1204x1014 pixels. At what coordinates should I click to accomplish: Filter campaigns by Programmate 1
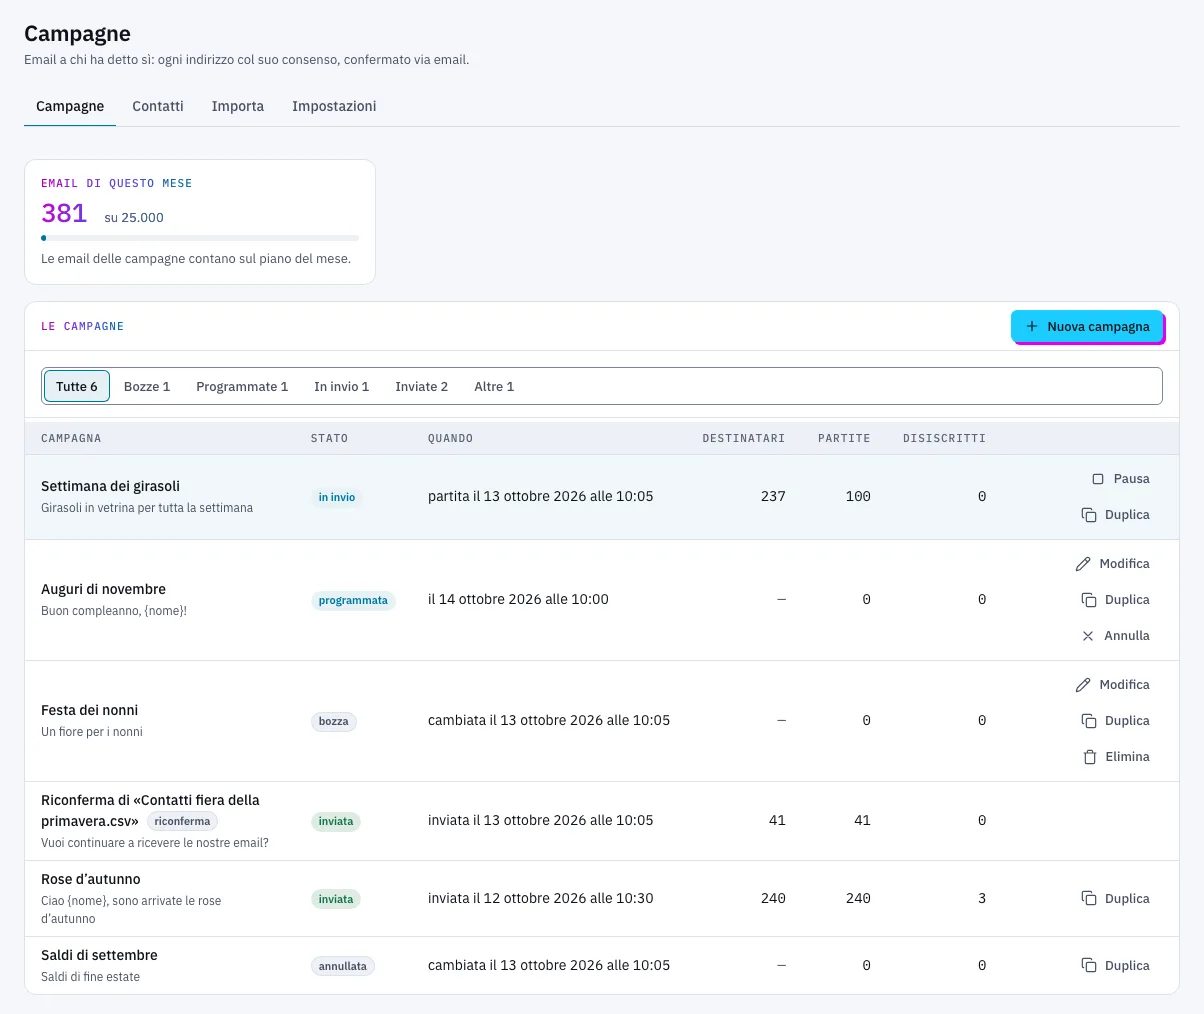pos(242,387)
